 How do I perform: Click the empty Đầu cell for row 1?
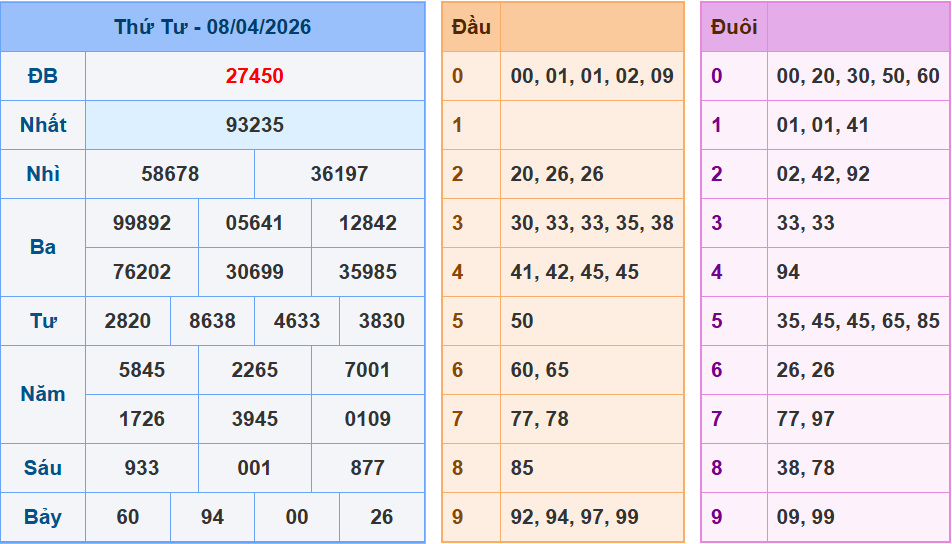pyautogui.click(x=592, y=125)
